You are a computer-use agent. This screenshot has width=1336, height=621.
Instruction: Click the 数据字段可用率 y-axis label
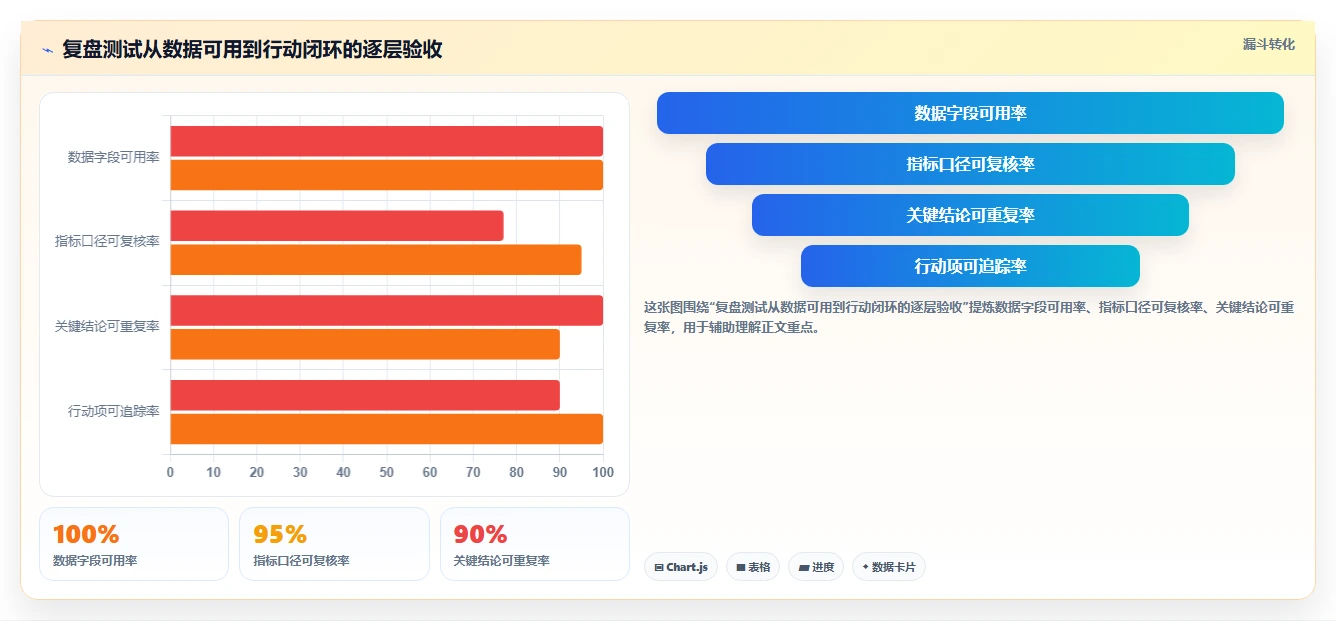coord(114,157)
